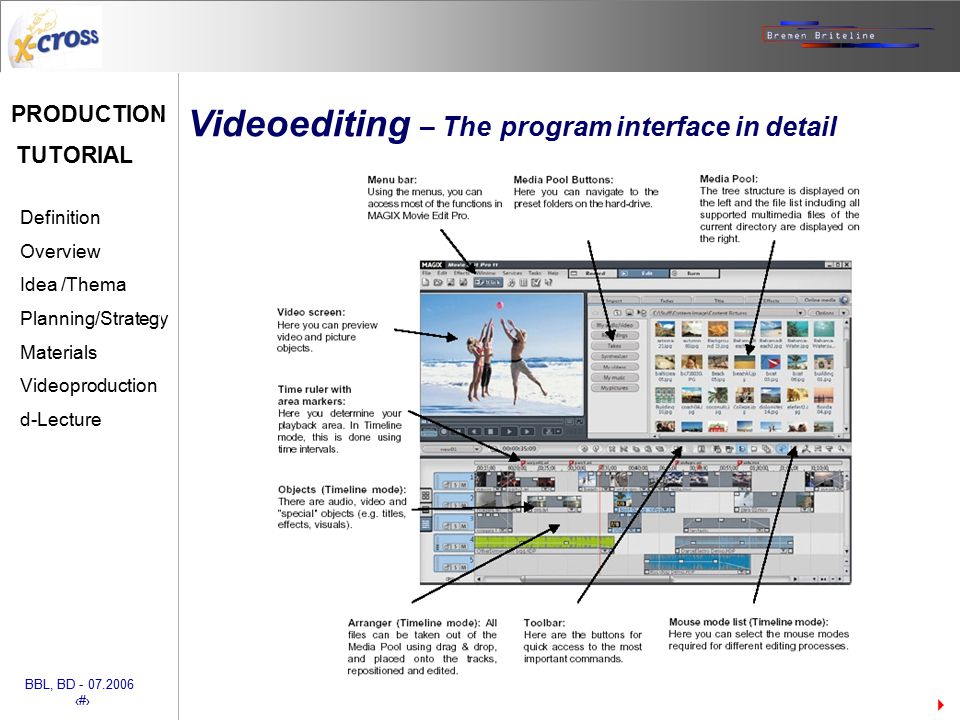Click the My pictures button
This screenshot has width=960, height=720.
tap(614, 388)
